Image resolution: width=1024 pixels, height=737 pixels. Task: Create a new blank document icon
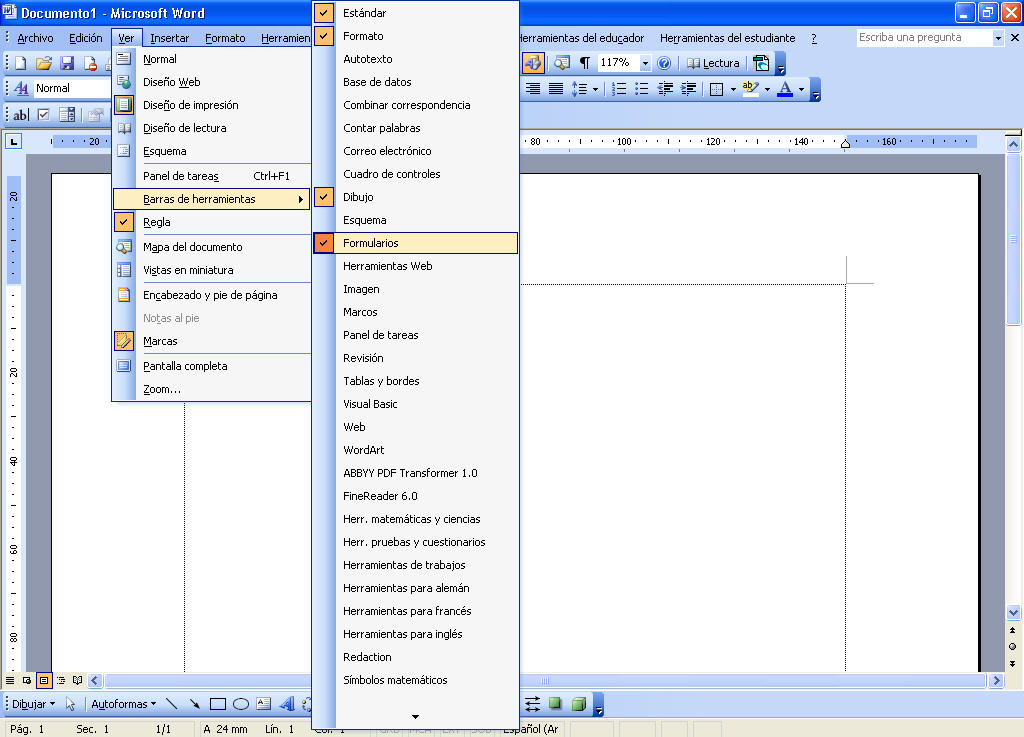[20, 63]
